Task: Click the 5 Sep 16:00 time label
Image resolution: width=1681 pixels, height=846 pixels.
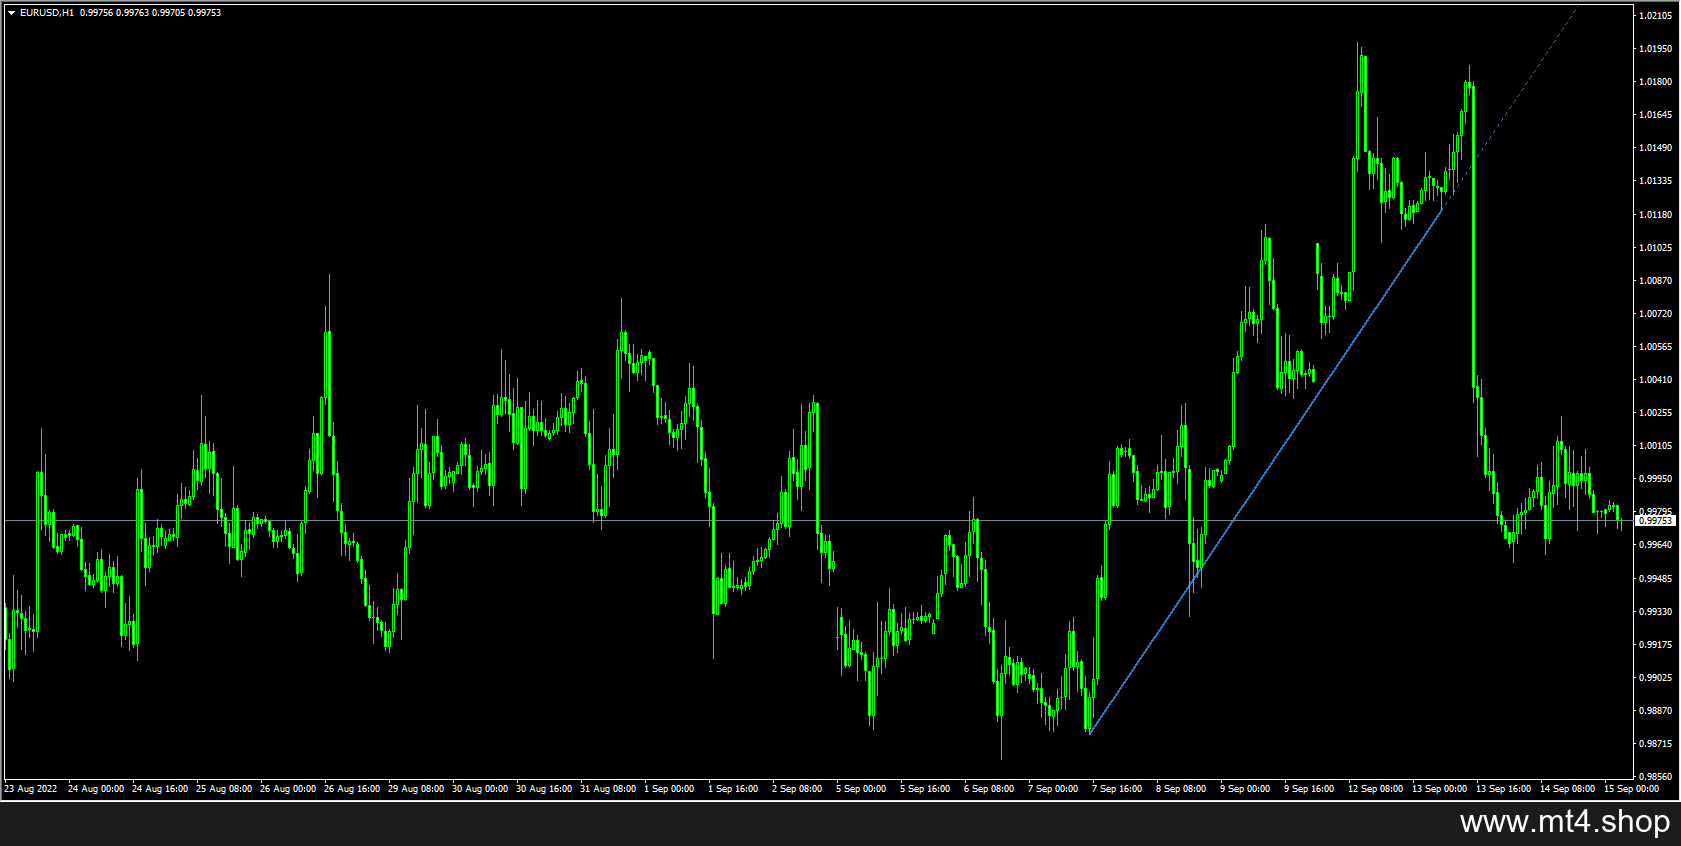Action: coord(925,789)
